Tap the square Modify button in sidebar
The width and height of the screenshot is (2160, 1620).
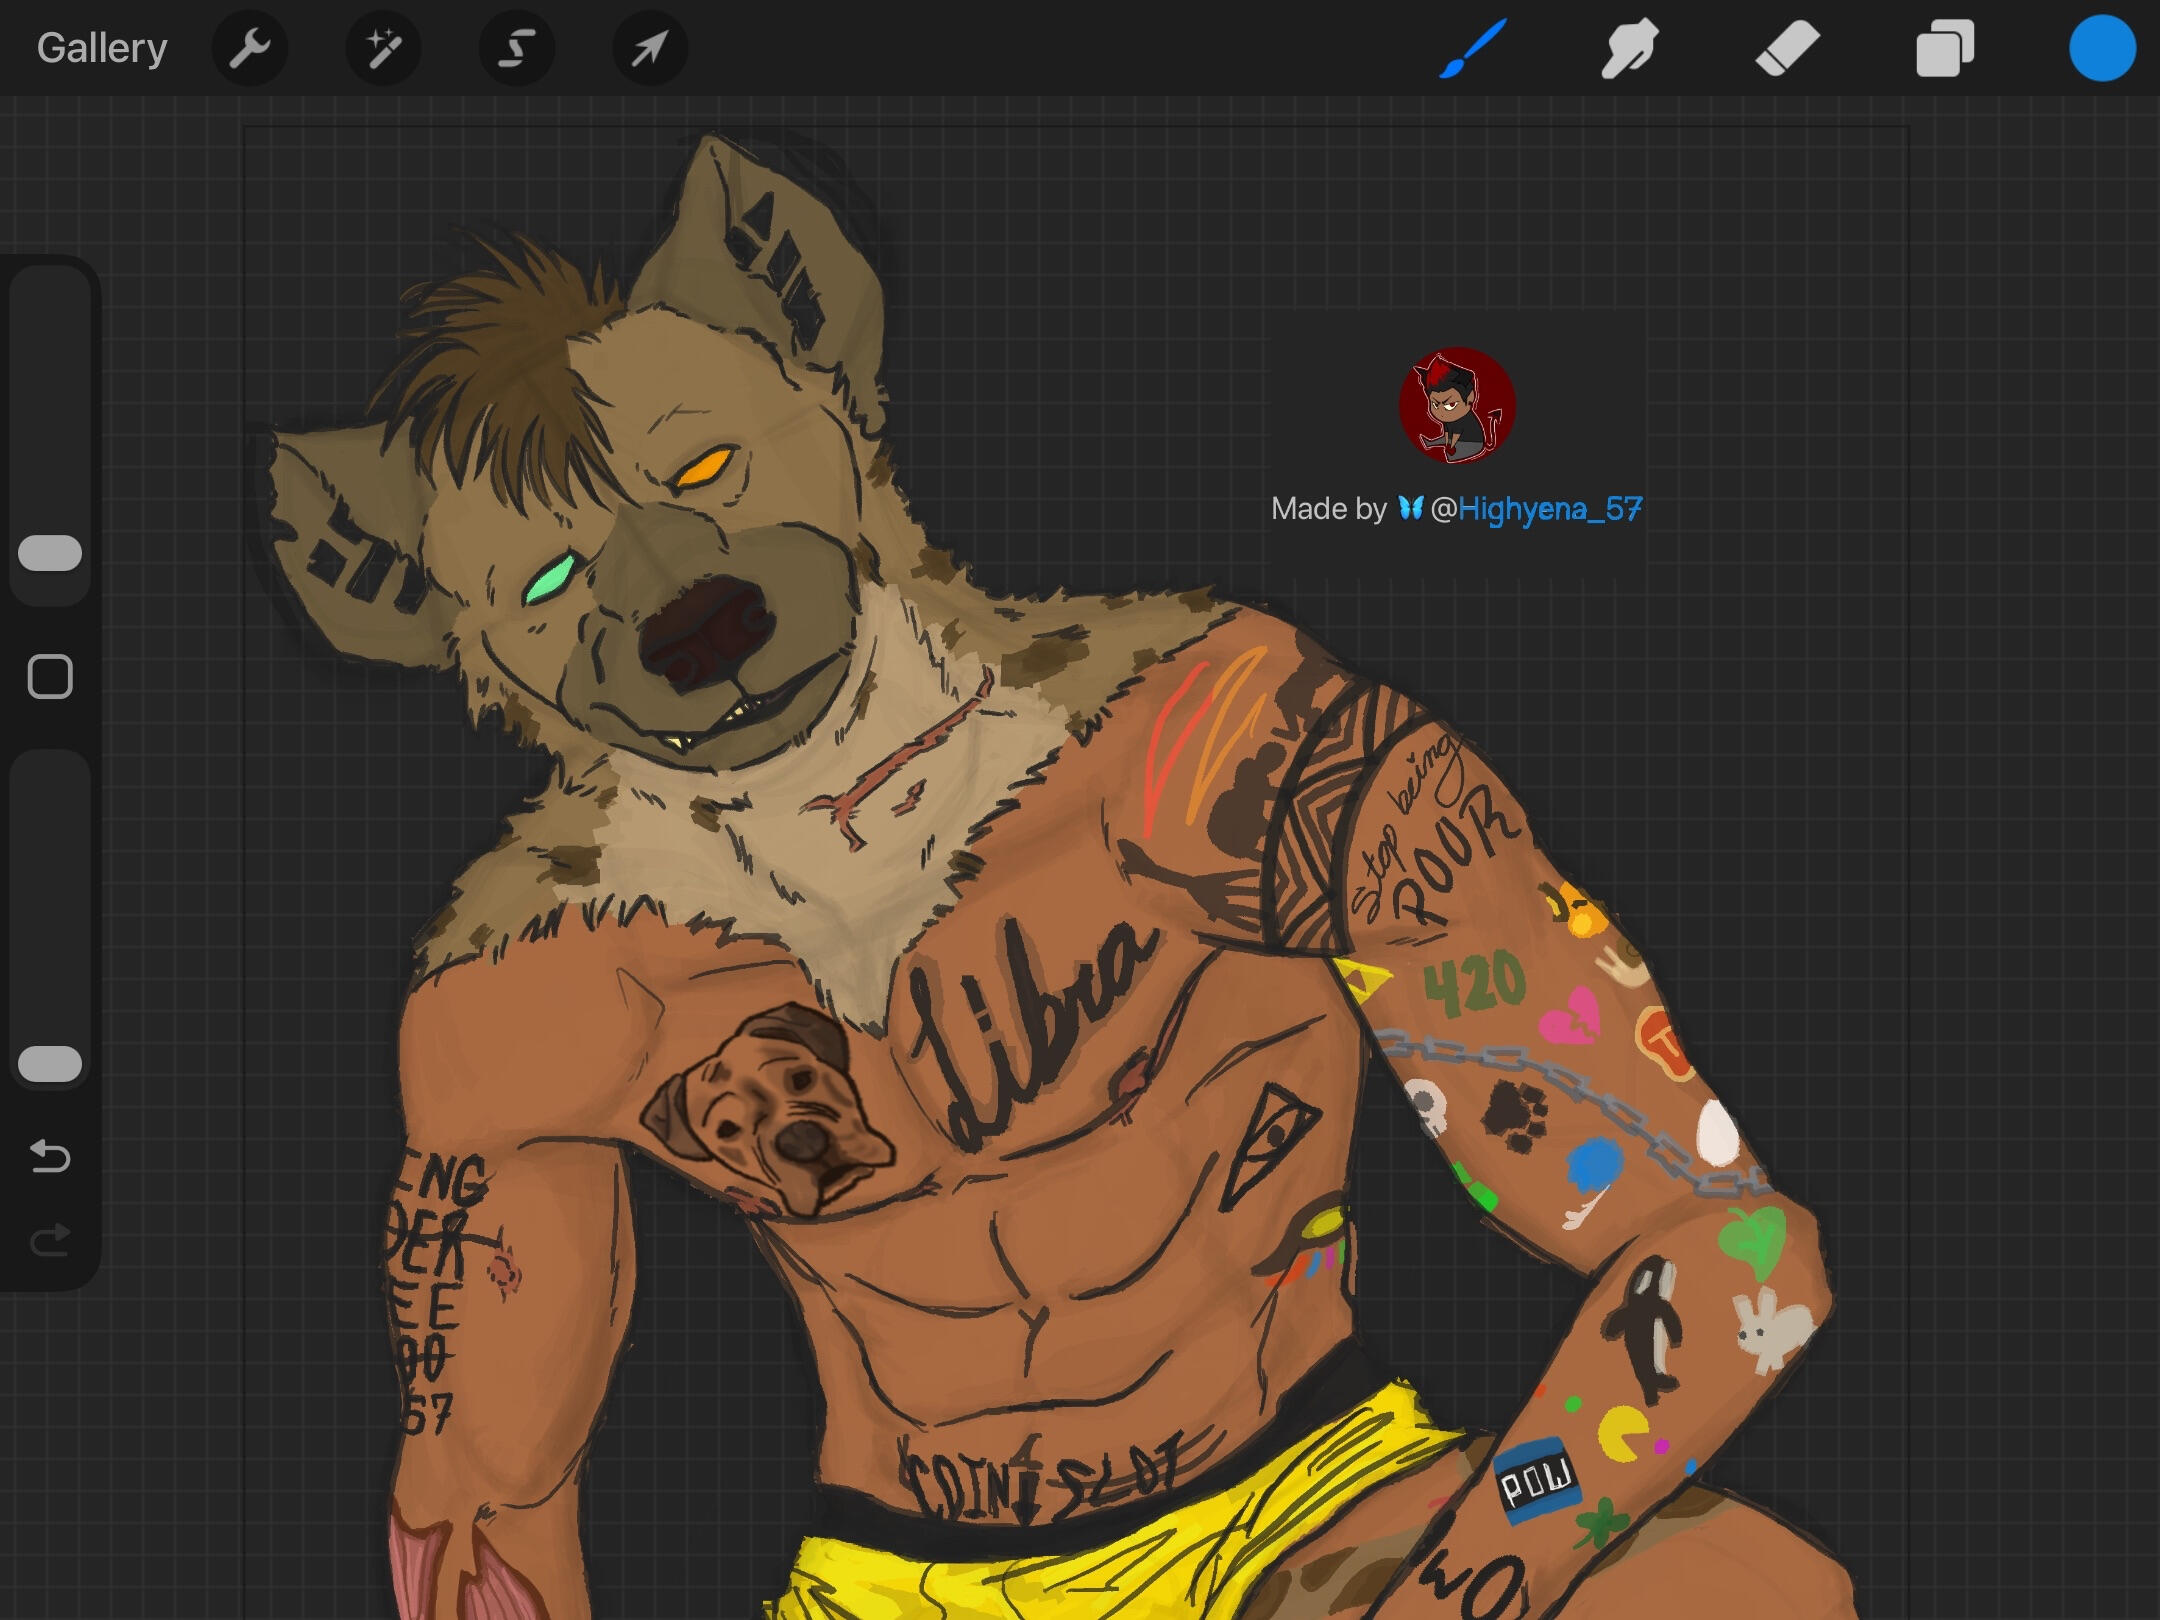[50, 677]
